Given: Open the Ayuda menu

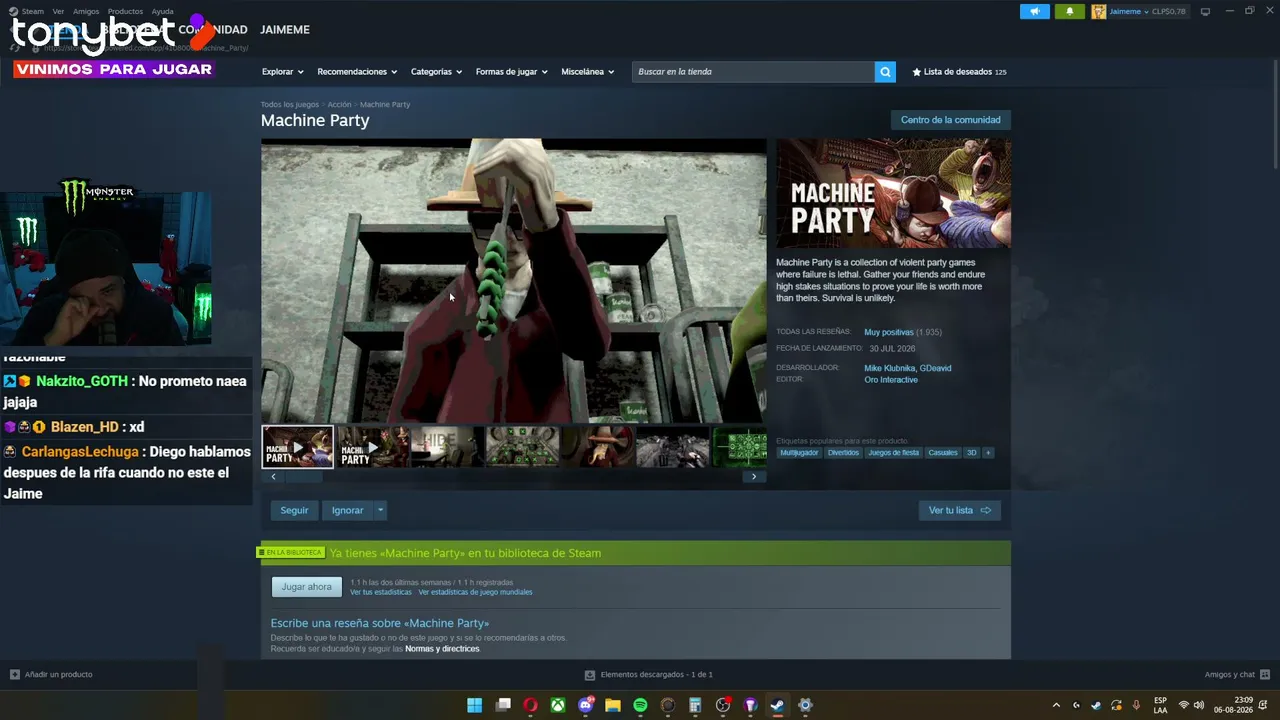Looking at the screenshot, I should tap(162, 12).
